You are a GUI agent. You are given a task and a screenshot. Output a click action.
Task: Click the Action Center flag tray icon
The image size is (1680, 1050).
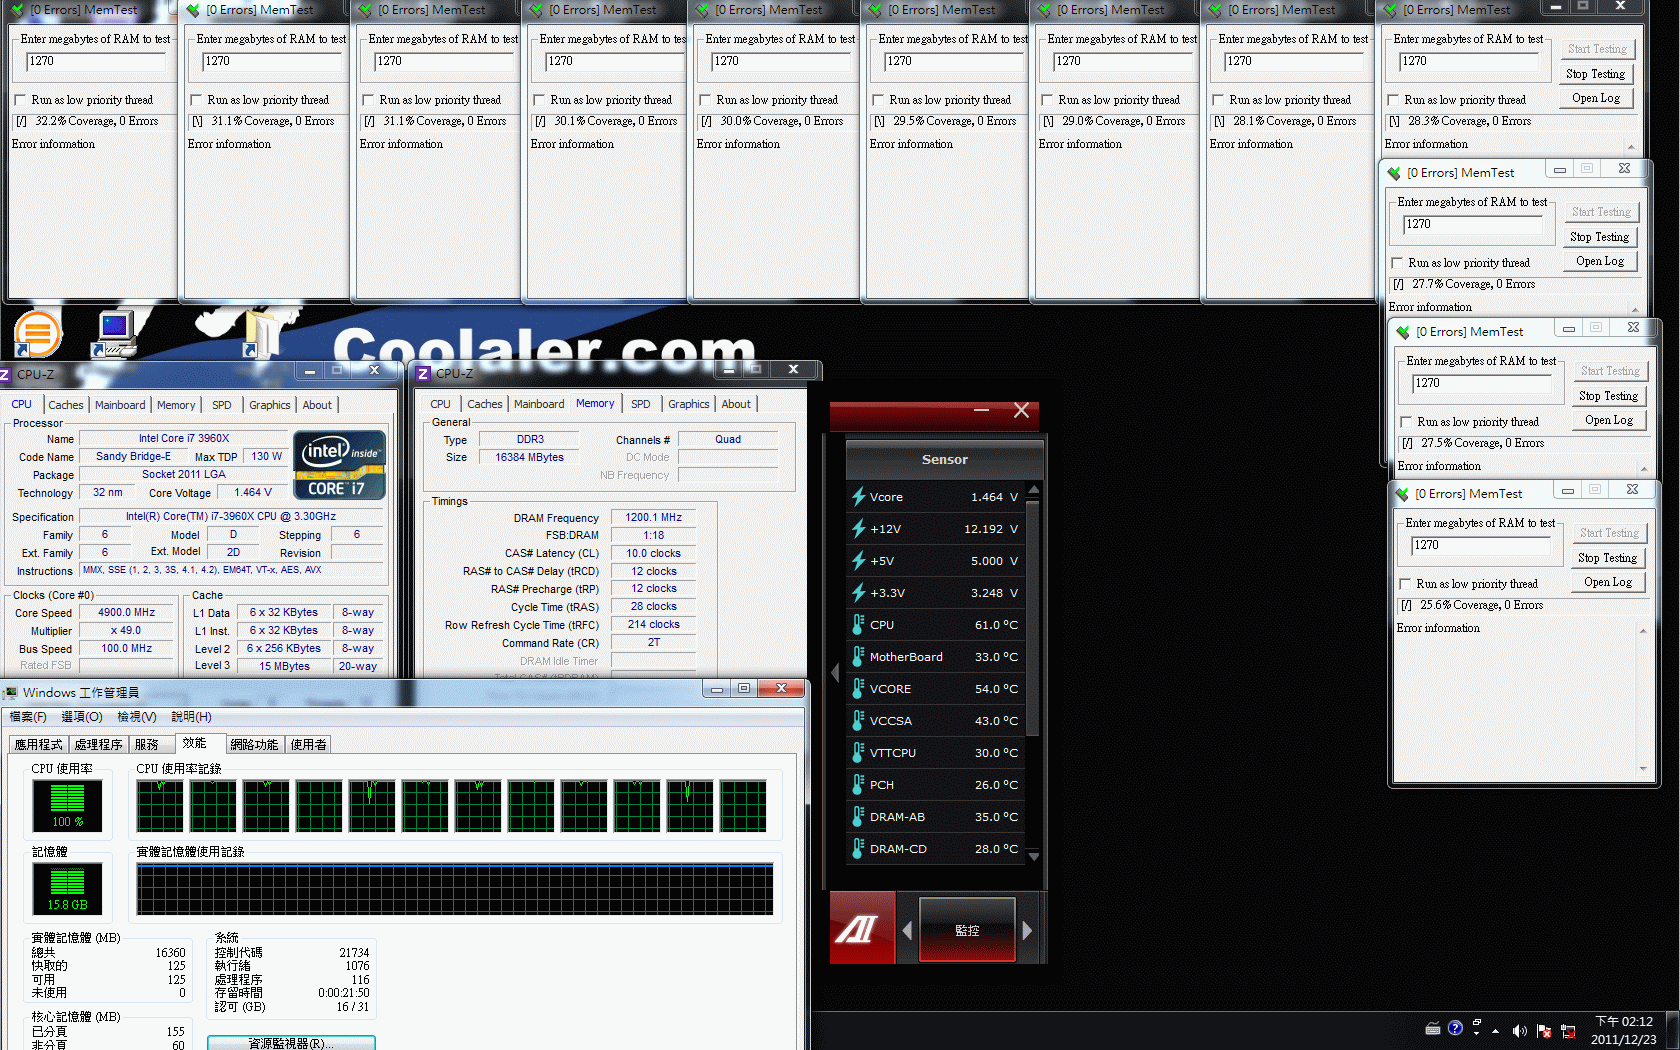point(1543,1030)
